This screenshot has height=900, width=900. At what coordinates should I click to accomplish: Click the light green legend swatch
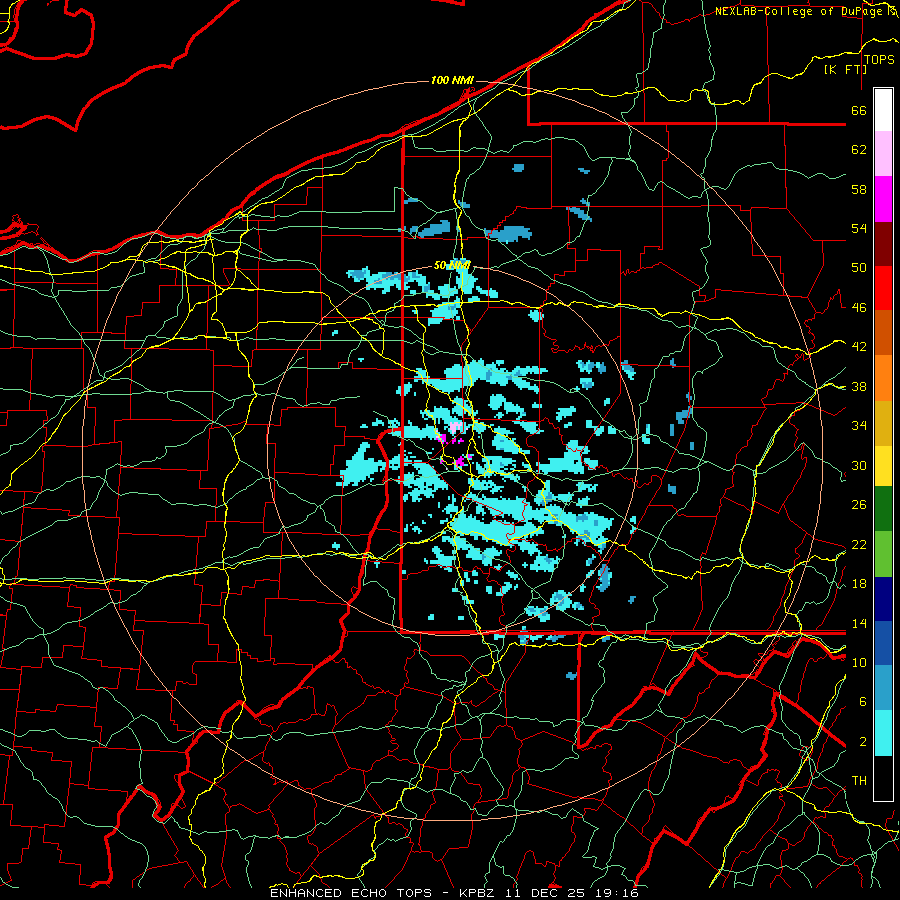coord(883,554)
